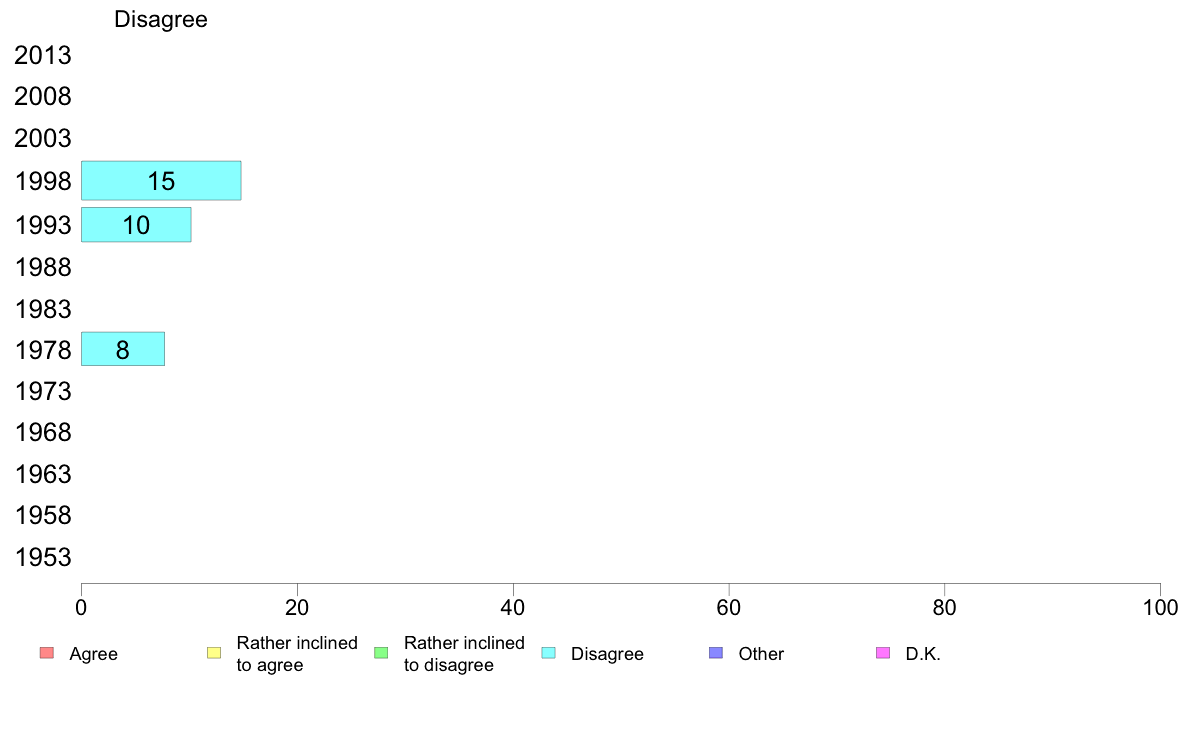
Task: Click the 100 tick on x-axis
Action: (x=1160, y=607)
